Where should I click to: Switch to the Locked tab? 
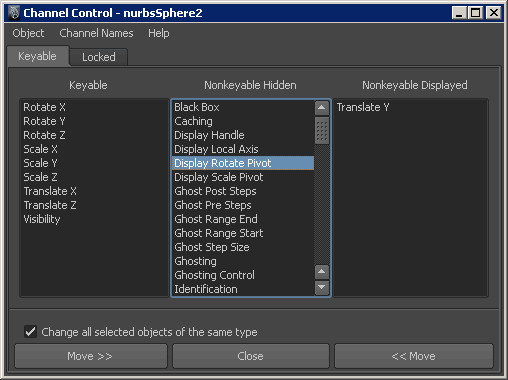pos(99,57)
